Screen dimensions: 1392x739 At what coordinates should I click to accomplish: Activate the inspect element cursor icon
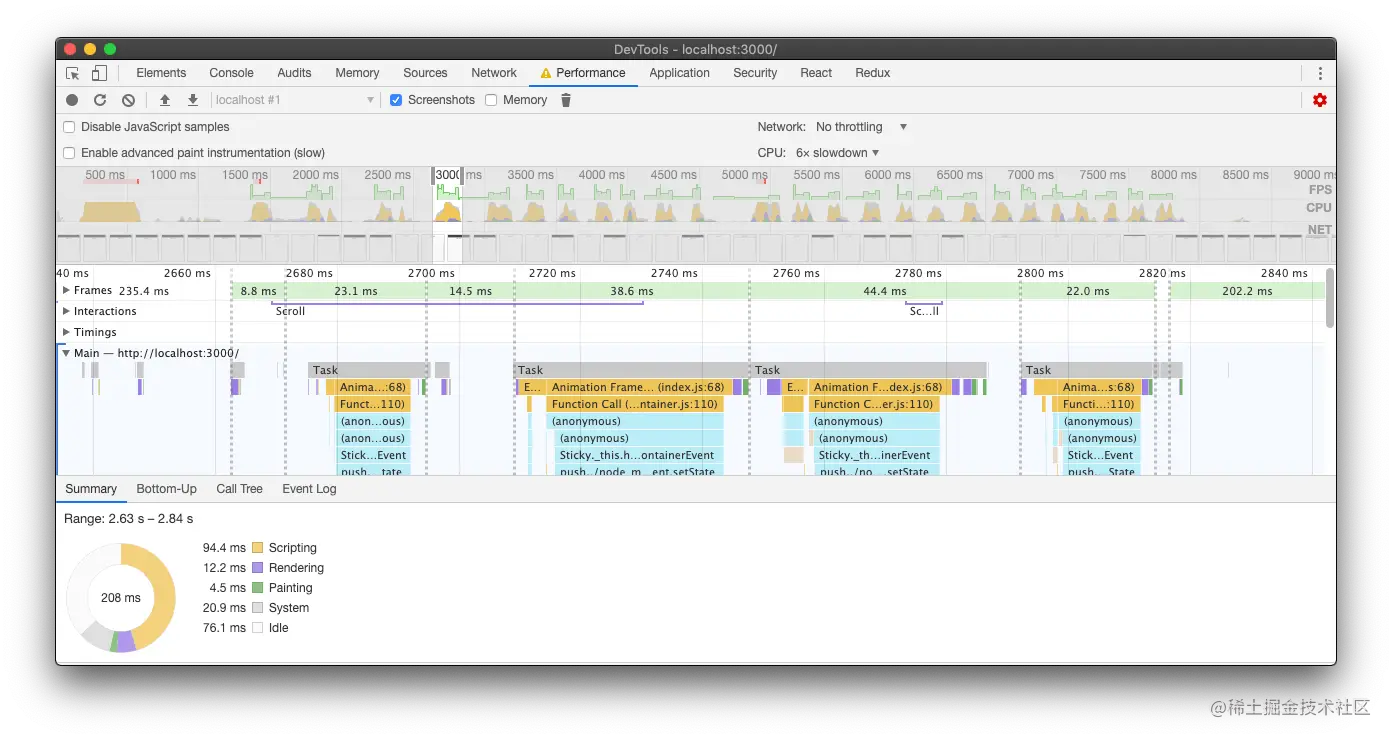click(72, 73)
